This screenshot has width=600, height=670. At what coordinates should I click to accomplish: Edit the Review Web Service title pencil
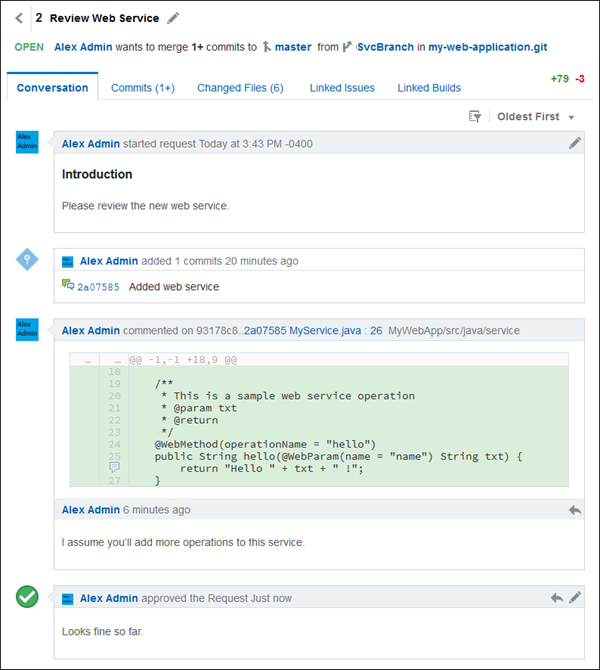pyautogui.click(x=174, y=18)
